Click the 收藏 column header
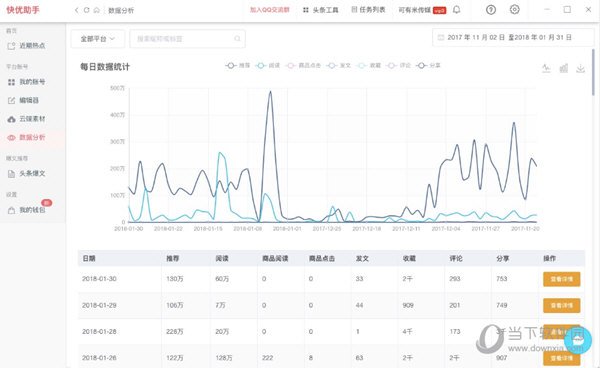This screenshot has width=600, height=368. (x=409, y=259)
